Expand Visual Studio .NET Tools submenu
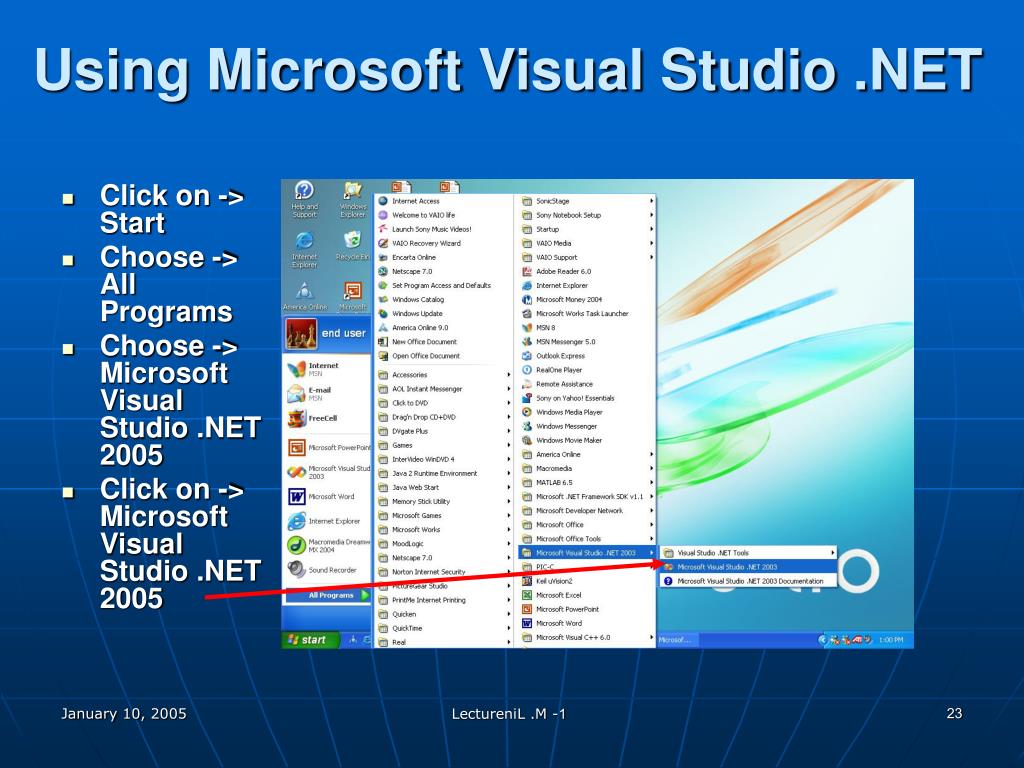1024x768 pixels. click(x=748, y=552)
